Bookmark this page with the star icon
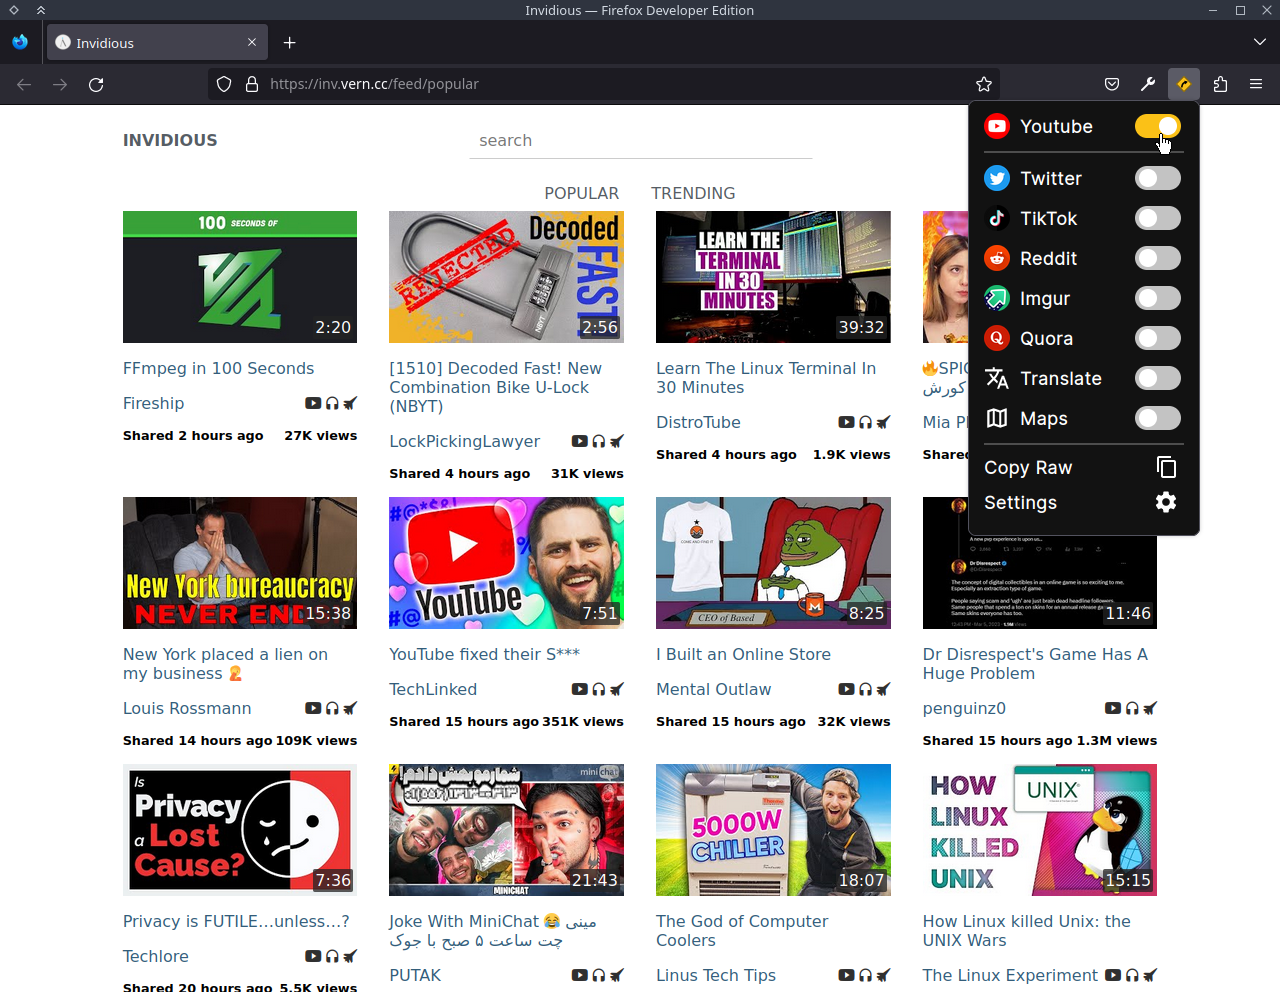This screenshot has width=1280, height=992. (x=984, y=84)
